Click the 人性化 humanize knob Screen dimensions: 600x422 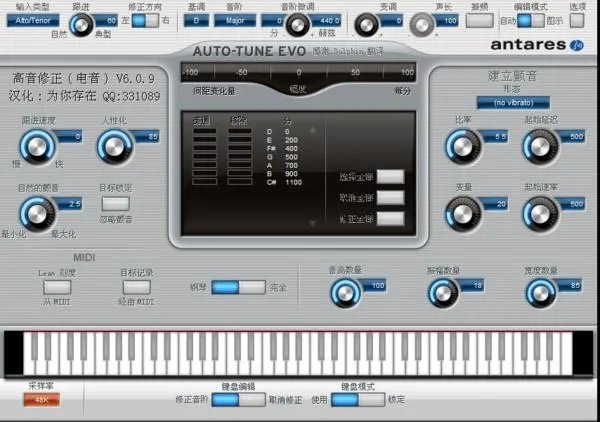[x=115, y=147]
